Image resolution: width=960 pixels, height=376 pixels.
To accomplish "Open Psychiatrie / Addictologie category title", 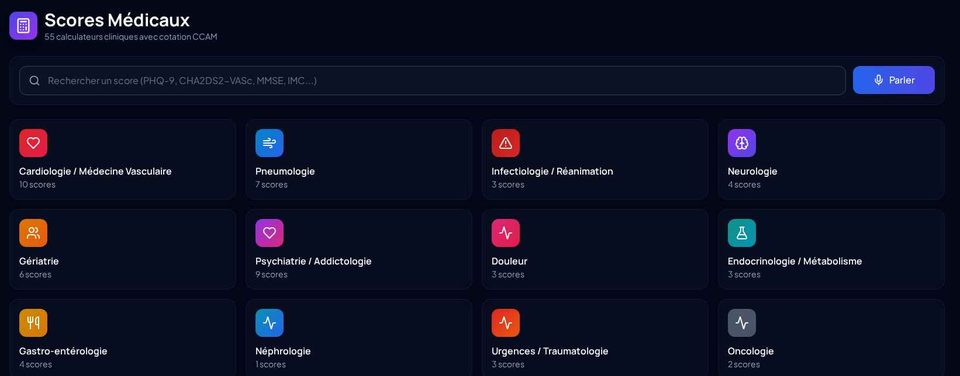I will (313, 261).
